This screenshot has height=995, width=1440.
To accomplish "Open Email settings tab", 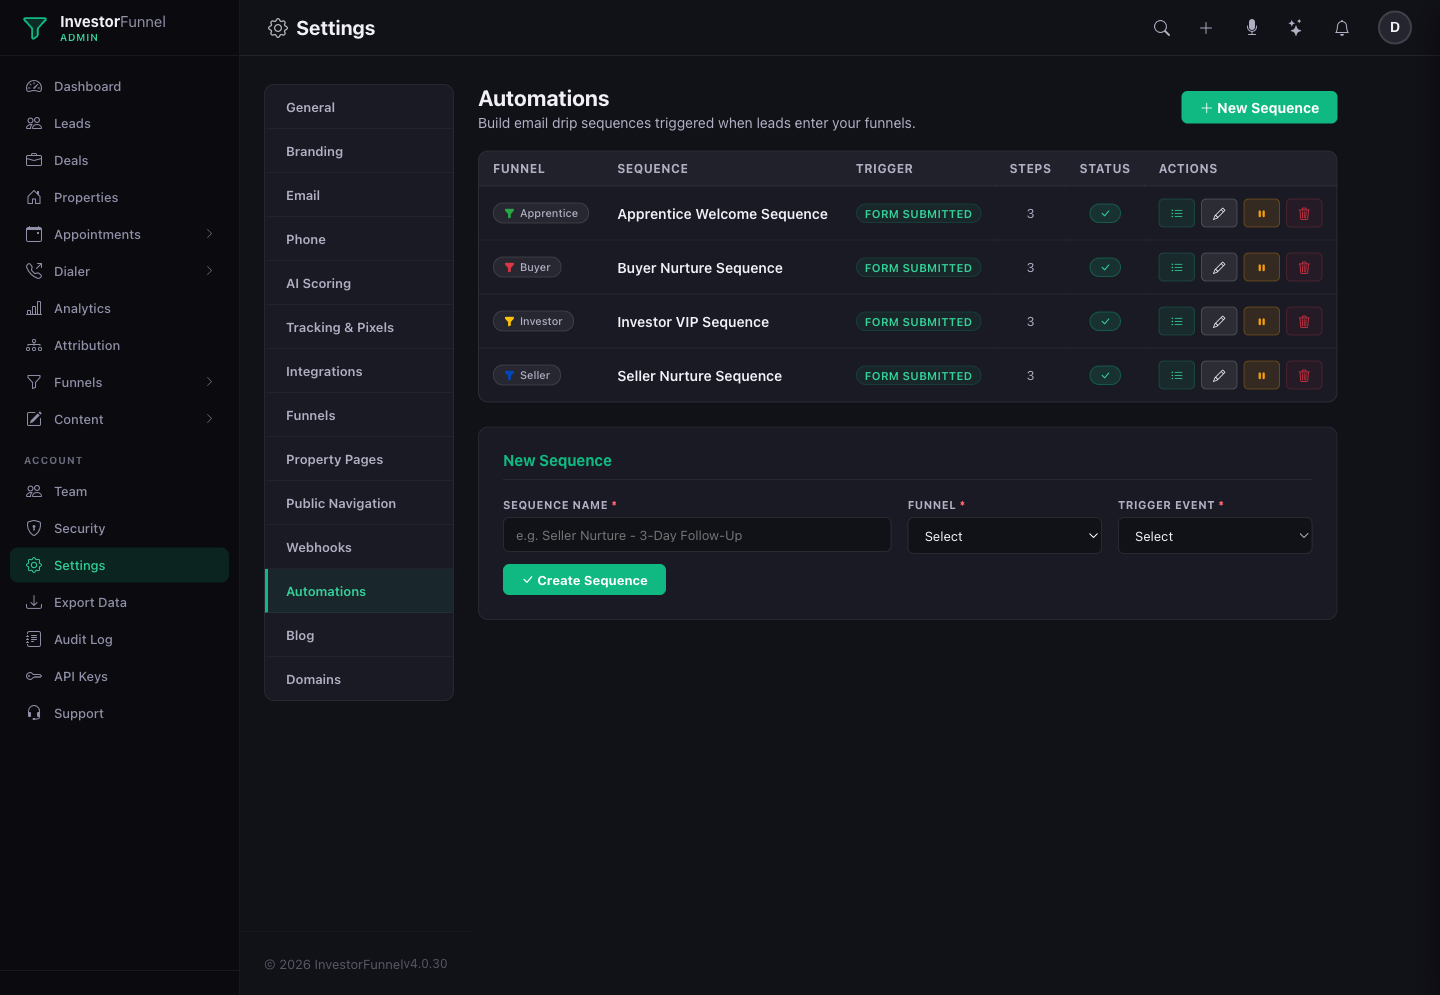I will (359, 195).
